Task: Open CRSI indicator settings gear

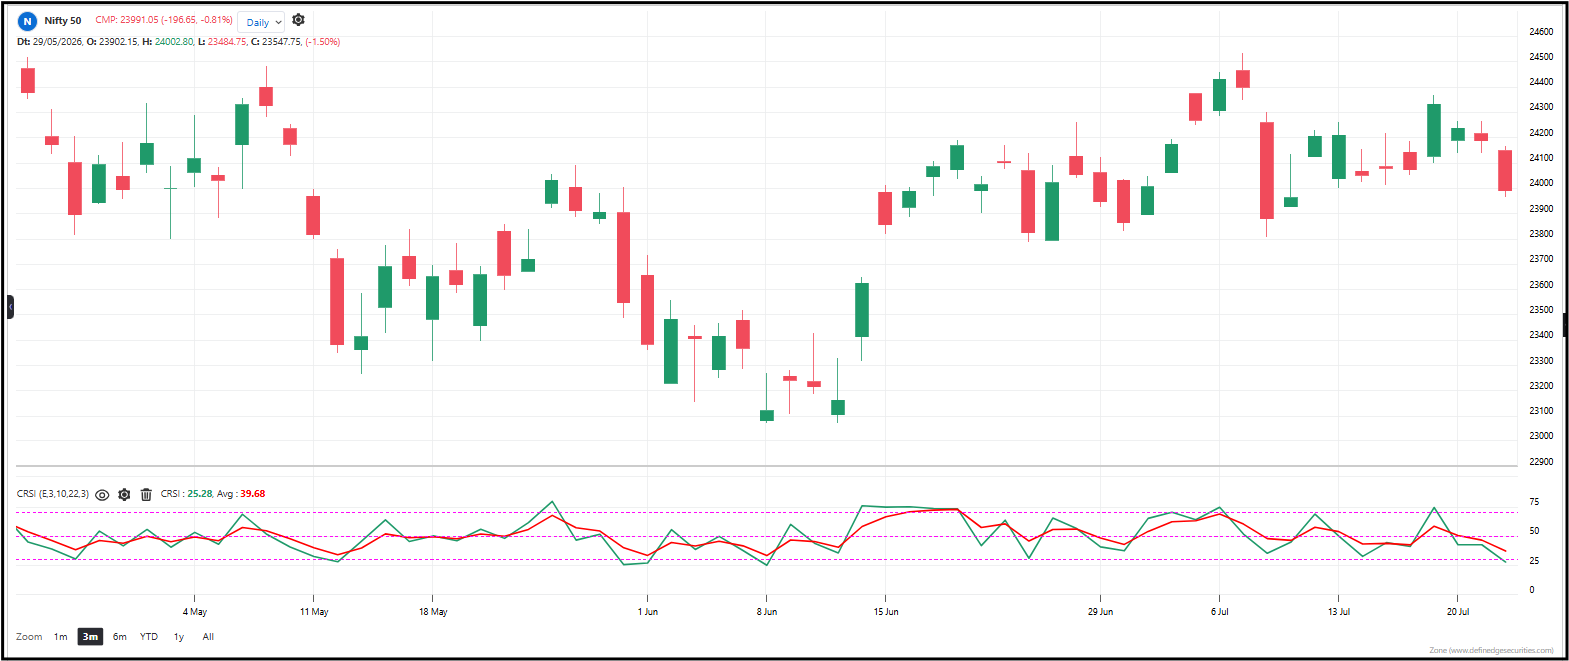Action: pyautogui.click(x=124, y=494)
